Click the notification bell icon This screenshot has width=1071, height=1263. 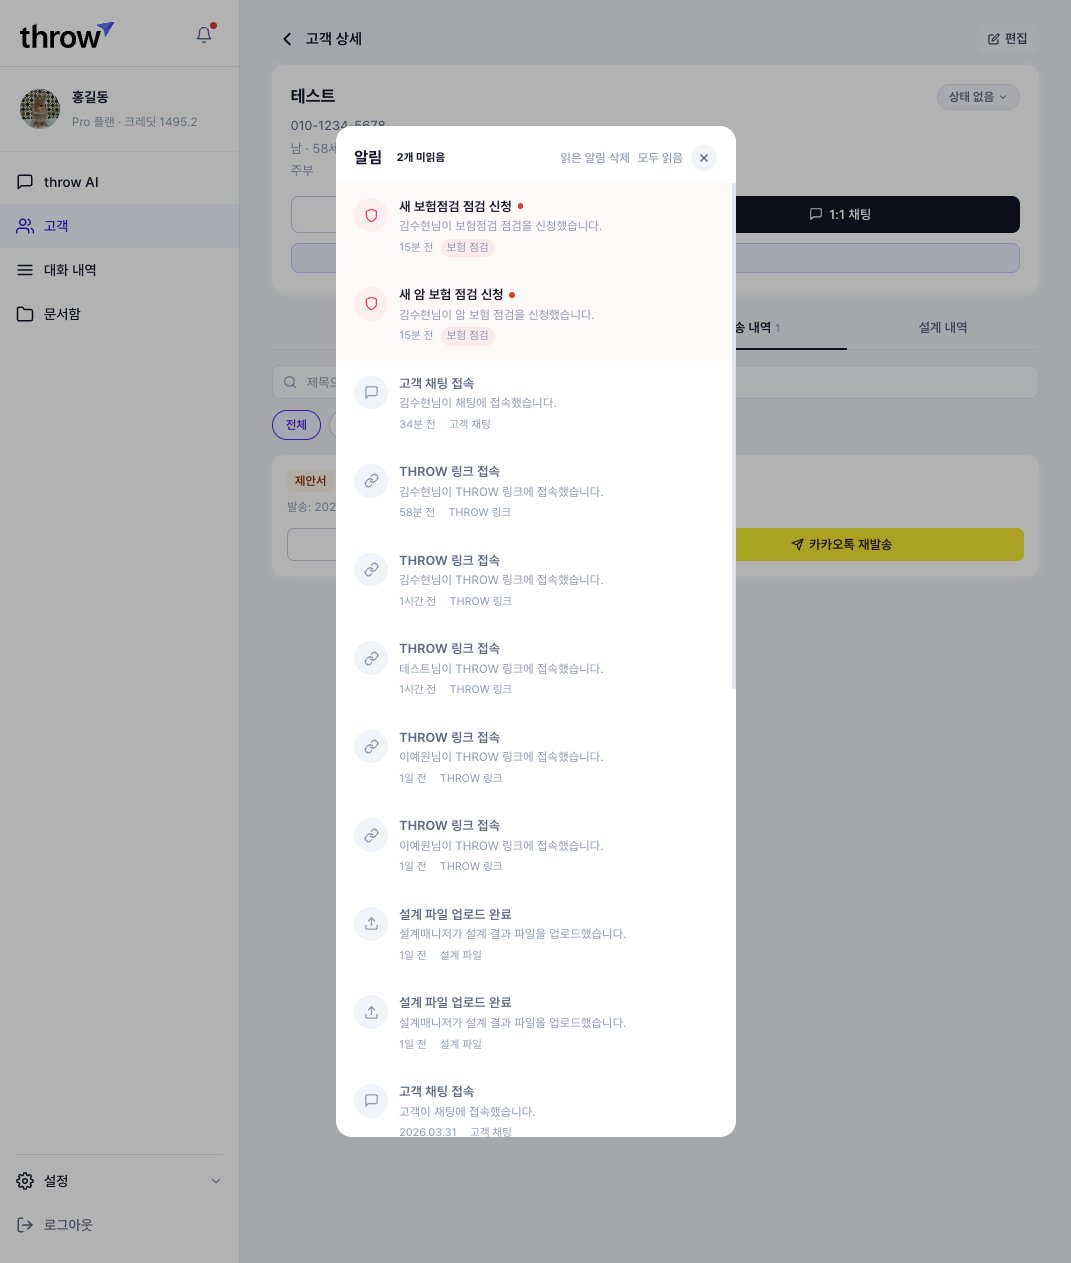(x=204, y=35)
